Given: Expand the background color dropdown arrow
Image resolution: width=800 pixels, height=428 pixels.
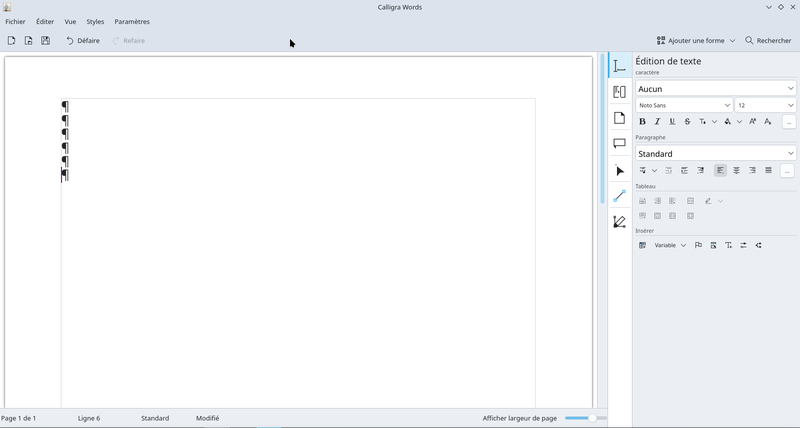Looking at the screenshot, I should tap(739, 121).
